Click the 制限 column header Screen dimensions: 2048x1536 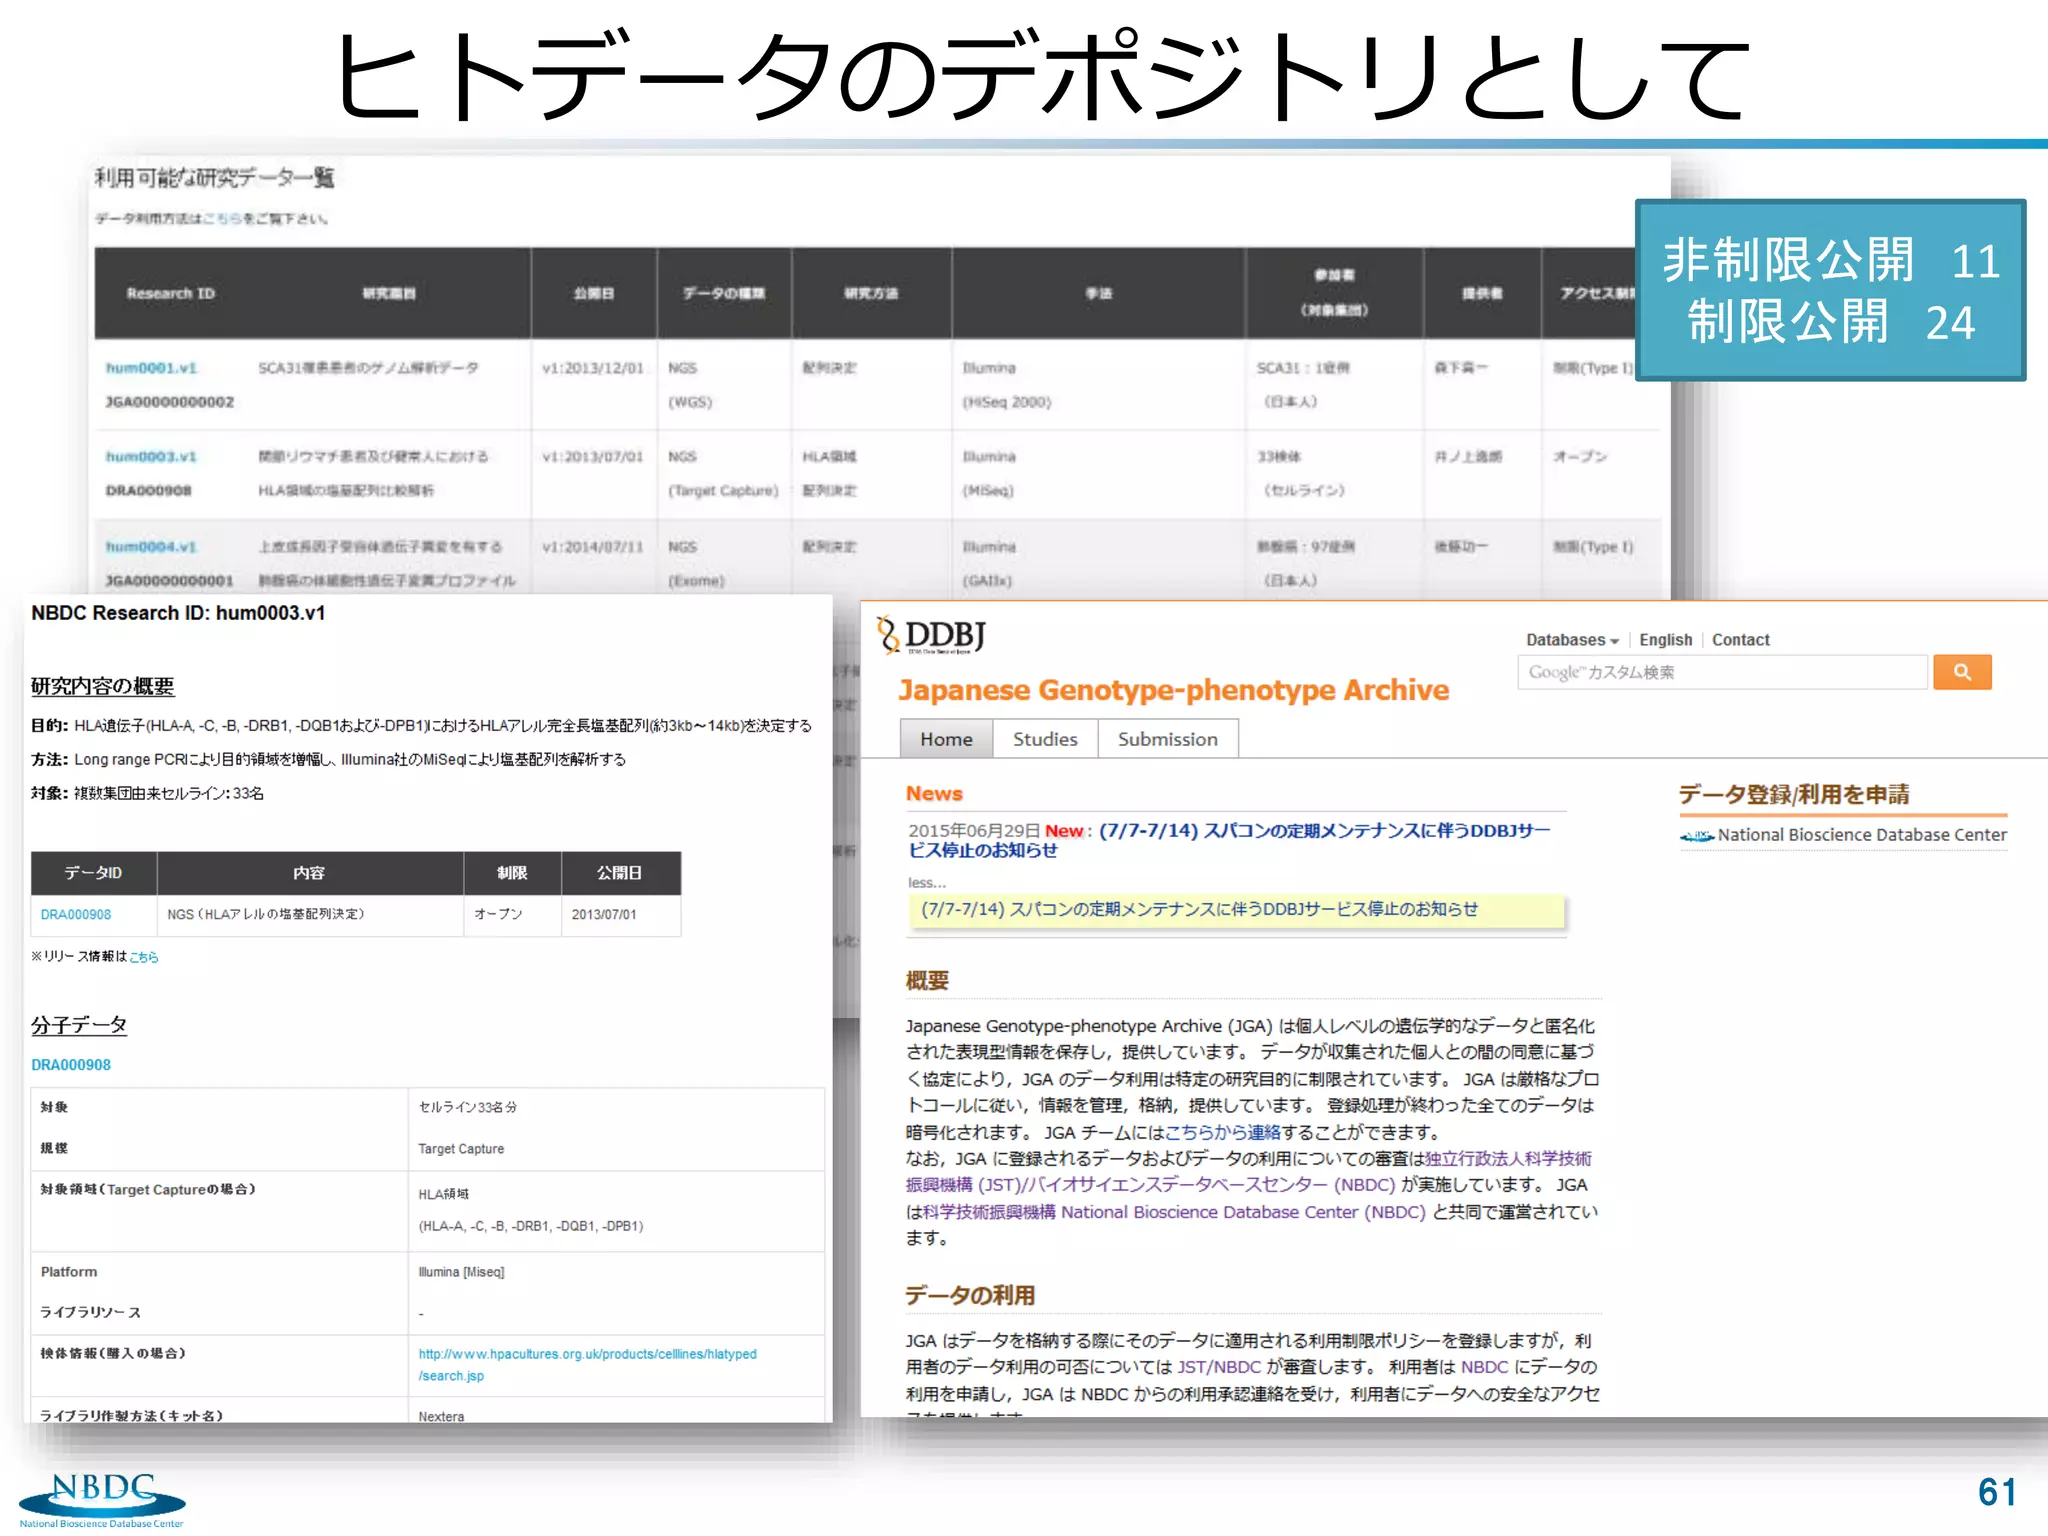[512, 873]
